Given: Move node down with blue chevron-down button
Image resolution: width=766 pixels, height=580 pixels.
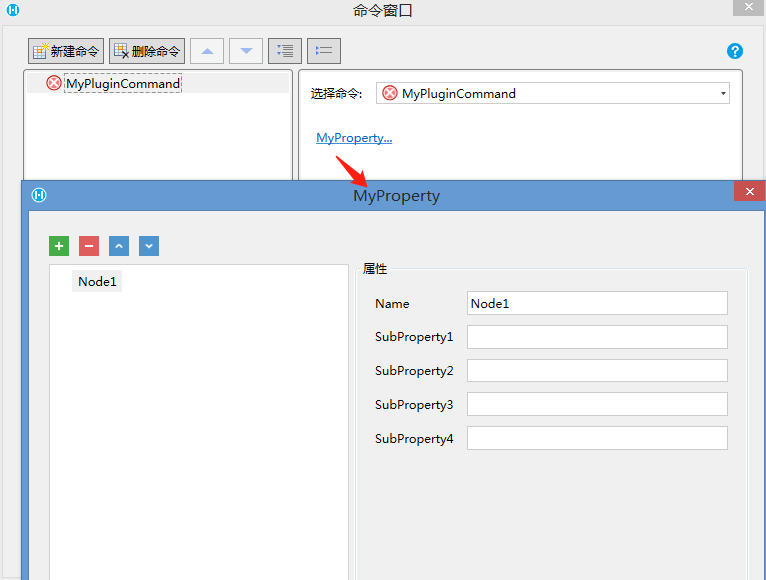Looking at the screenshot, I should [149, 246].
